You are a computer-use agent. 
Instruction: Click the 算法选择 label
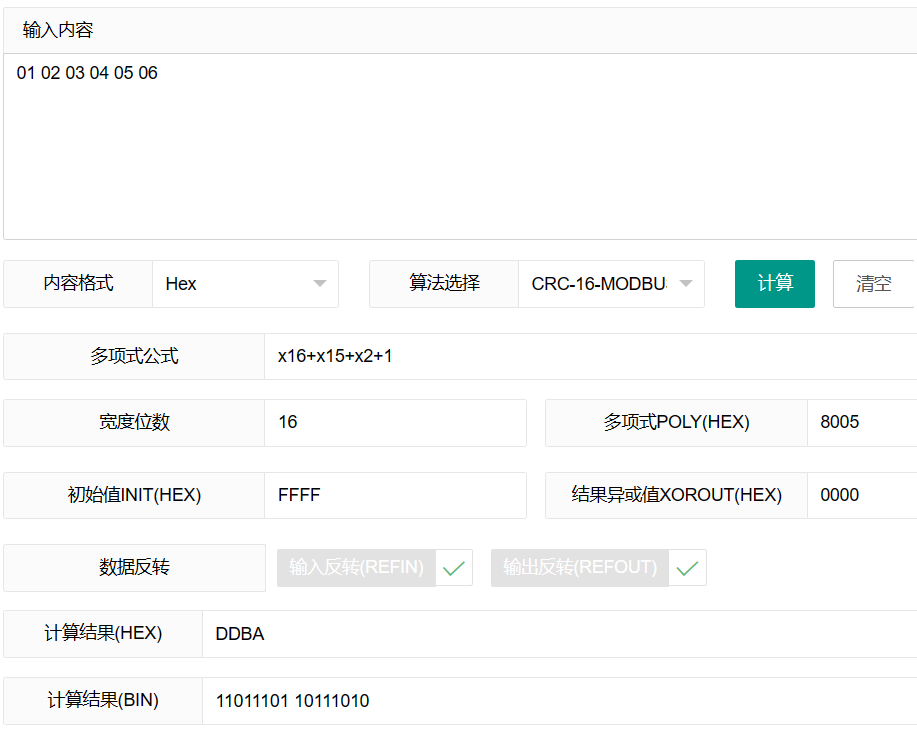[x=444, y=284]
